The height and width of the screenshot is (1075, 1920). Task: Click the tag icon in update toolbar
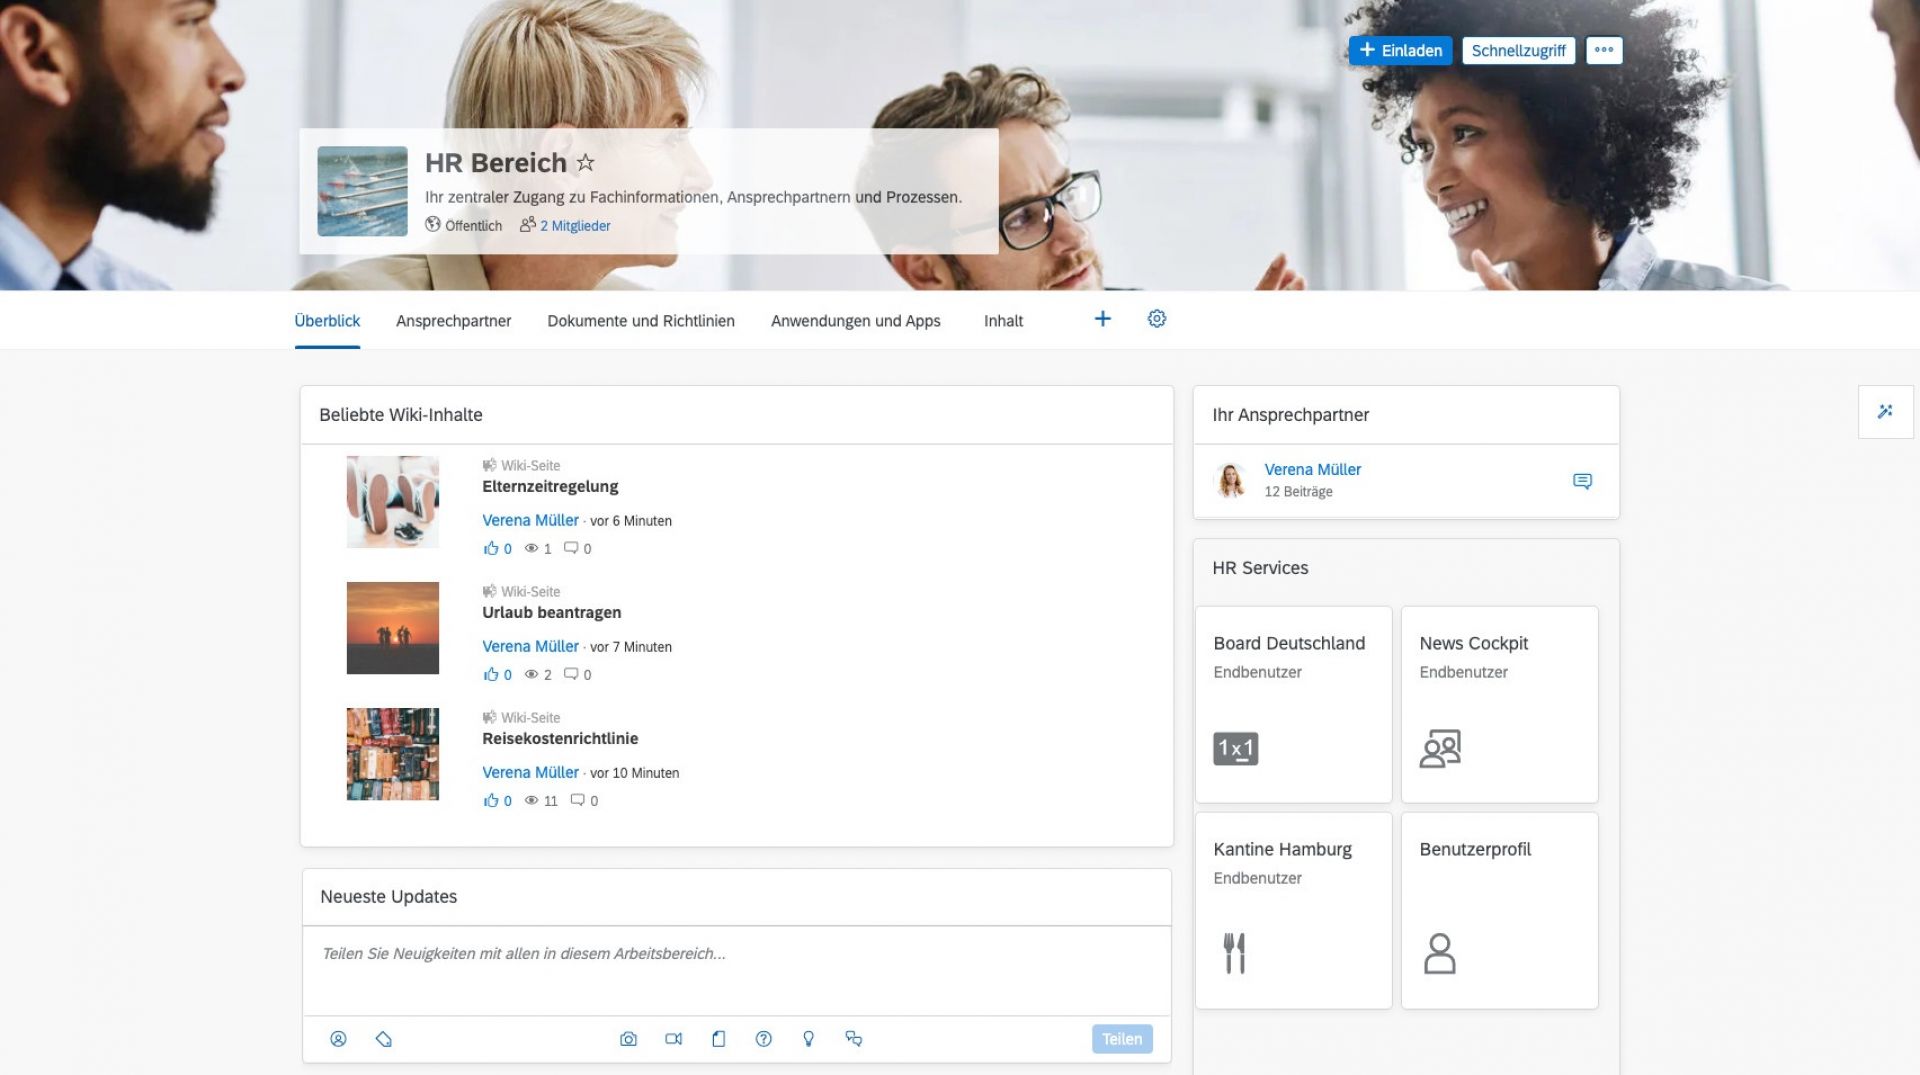click(x=383, y=1039)
